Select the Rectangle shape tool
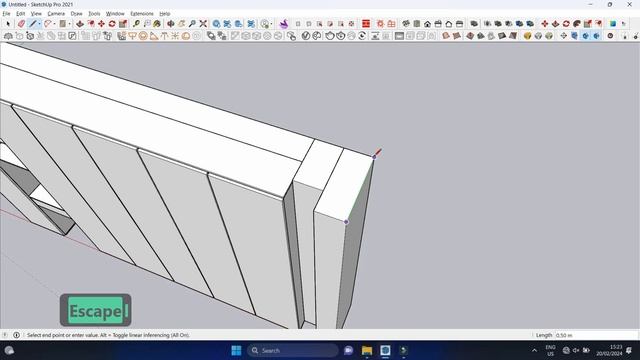This screenshot has width=640, height=360. pyautogui.click(x=62, y=24)
